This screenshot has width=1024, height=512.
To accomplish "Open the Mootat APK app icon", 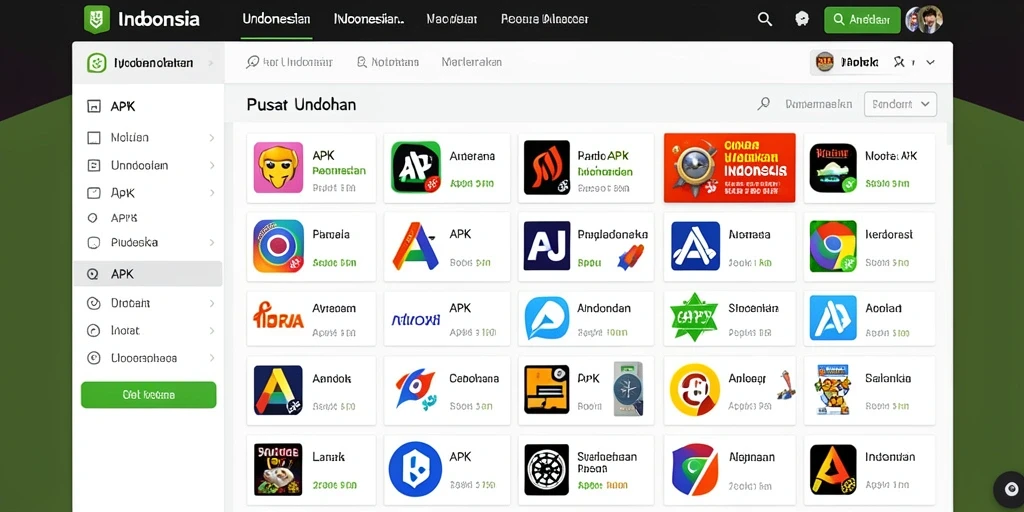I will (x=833, y=168).
